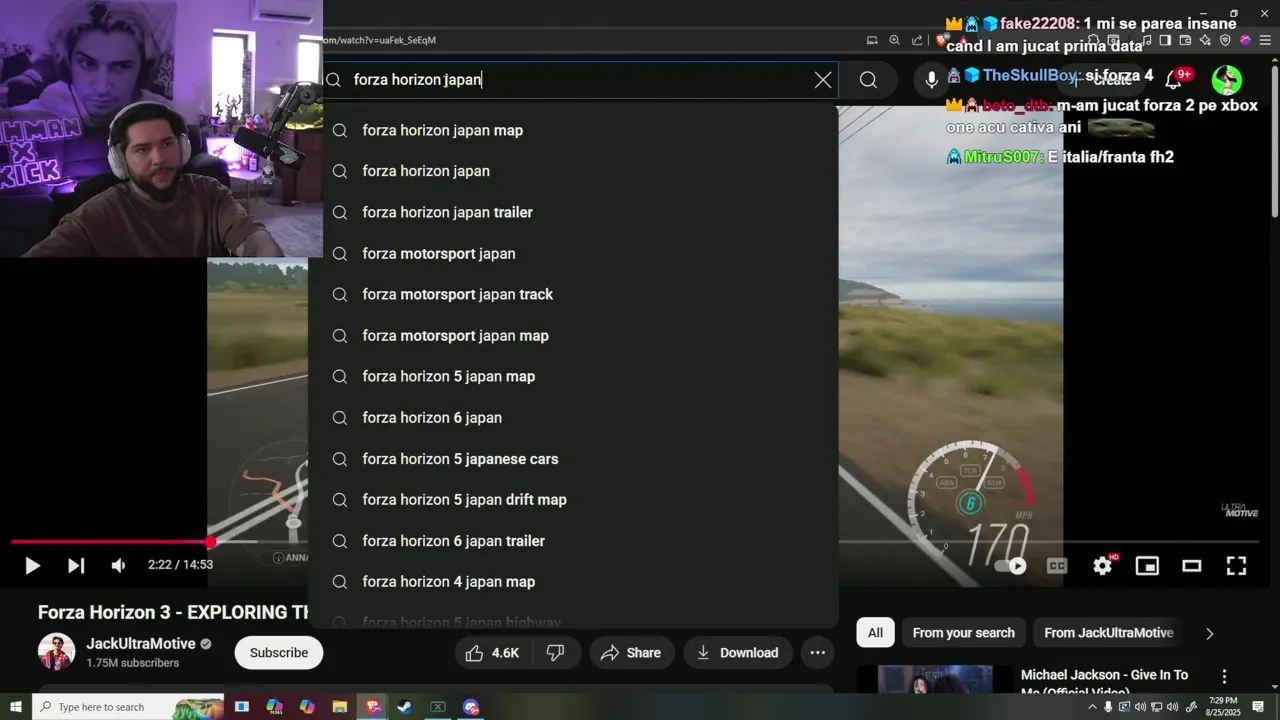Select suggestion 'forza horizon japan trailer'

click(574, 212)
